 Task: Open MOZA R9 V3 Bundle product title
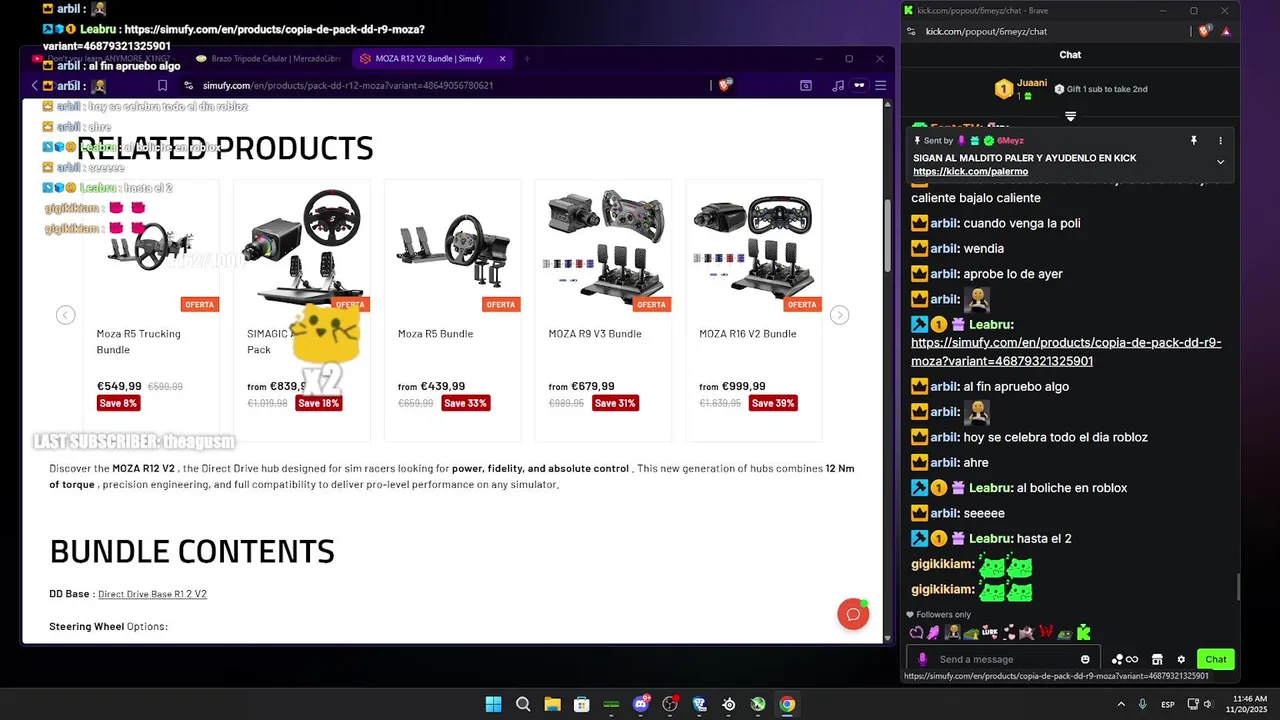[595, 334]
